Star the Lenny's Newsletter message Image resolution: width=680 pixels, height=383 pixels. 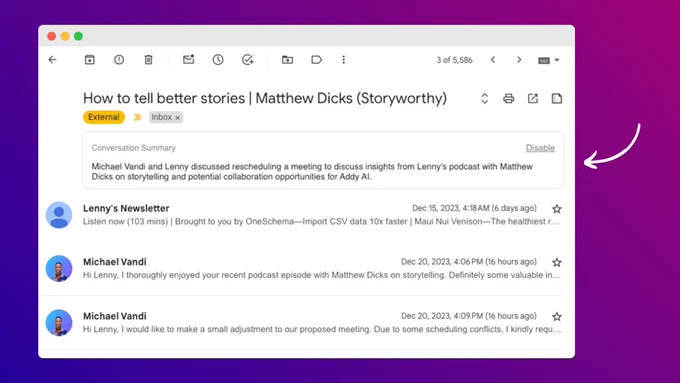(557, 209)
